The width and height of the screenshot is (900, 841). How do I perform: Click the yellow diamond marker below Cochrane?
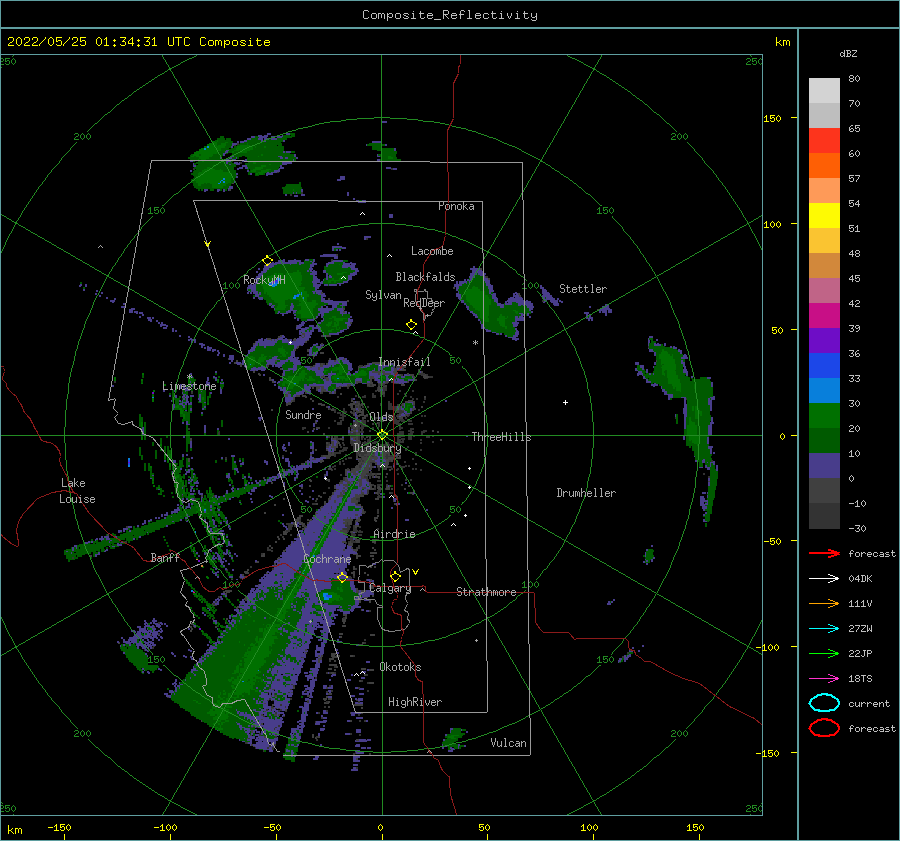pyautogui.click(x=343, y=577)
